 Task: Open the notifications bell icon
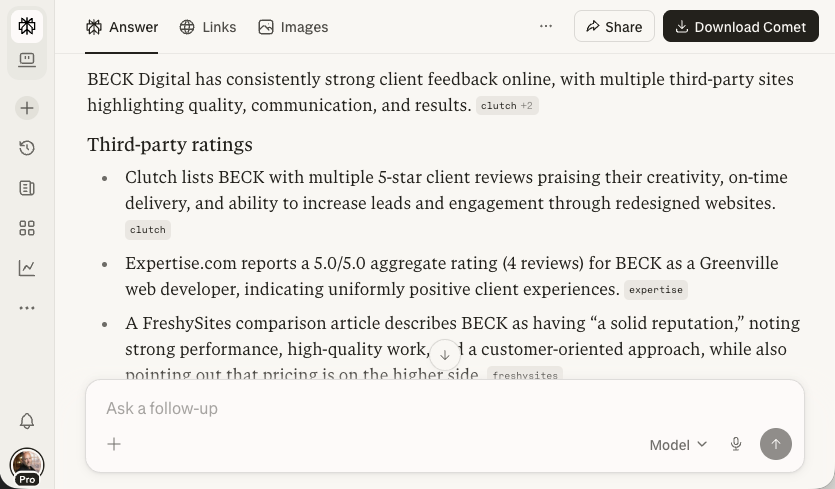click(27, 421)
